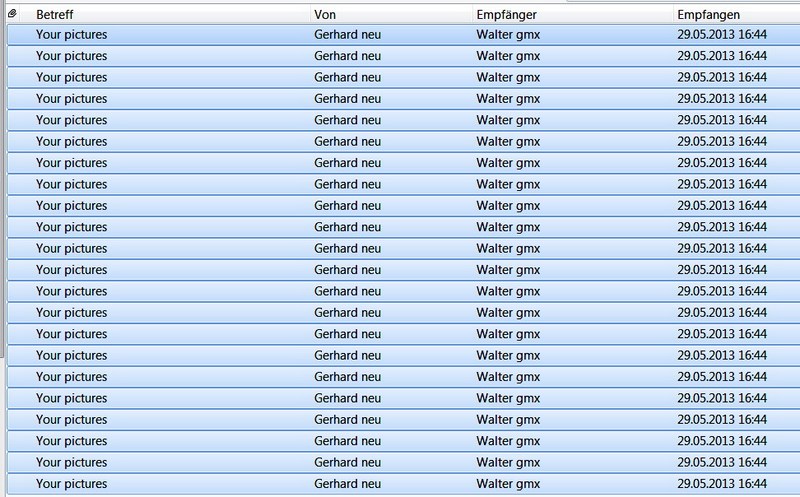Select the third "Your pictures" message from top
The image size is (800, 497).
[71, 77]
